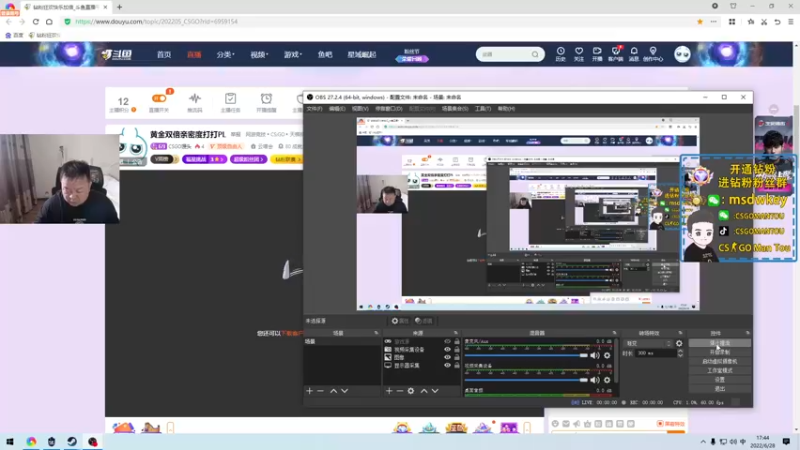Remove selected scene with minus icon
800x450 pixels.
pos(320,391)
